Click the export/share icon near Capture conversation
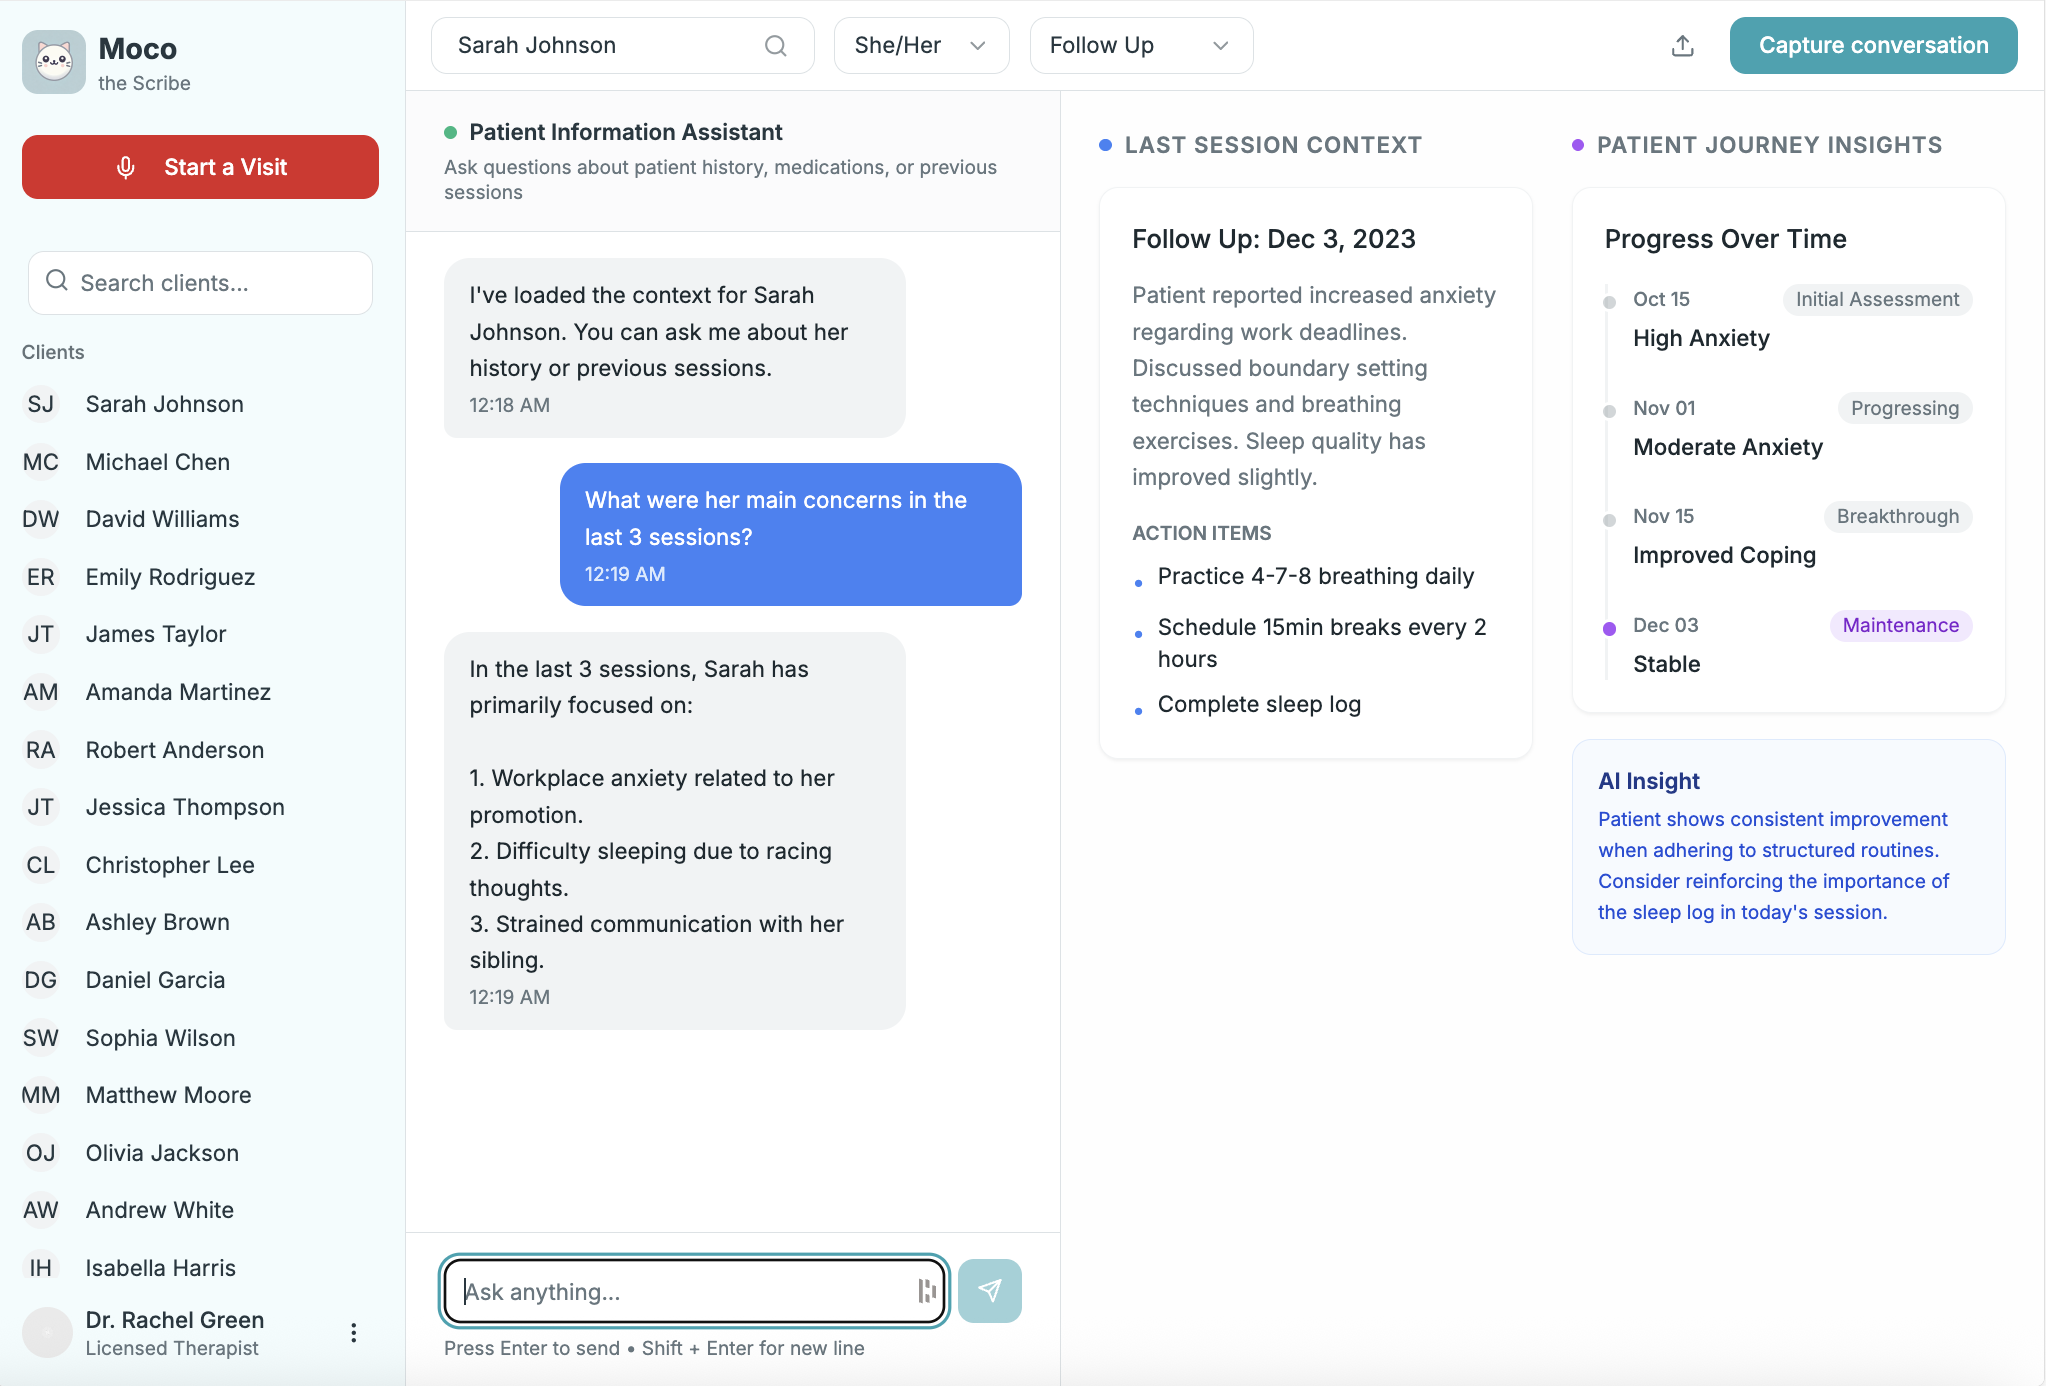 pyautogui.click(x=1682, y=45)
